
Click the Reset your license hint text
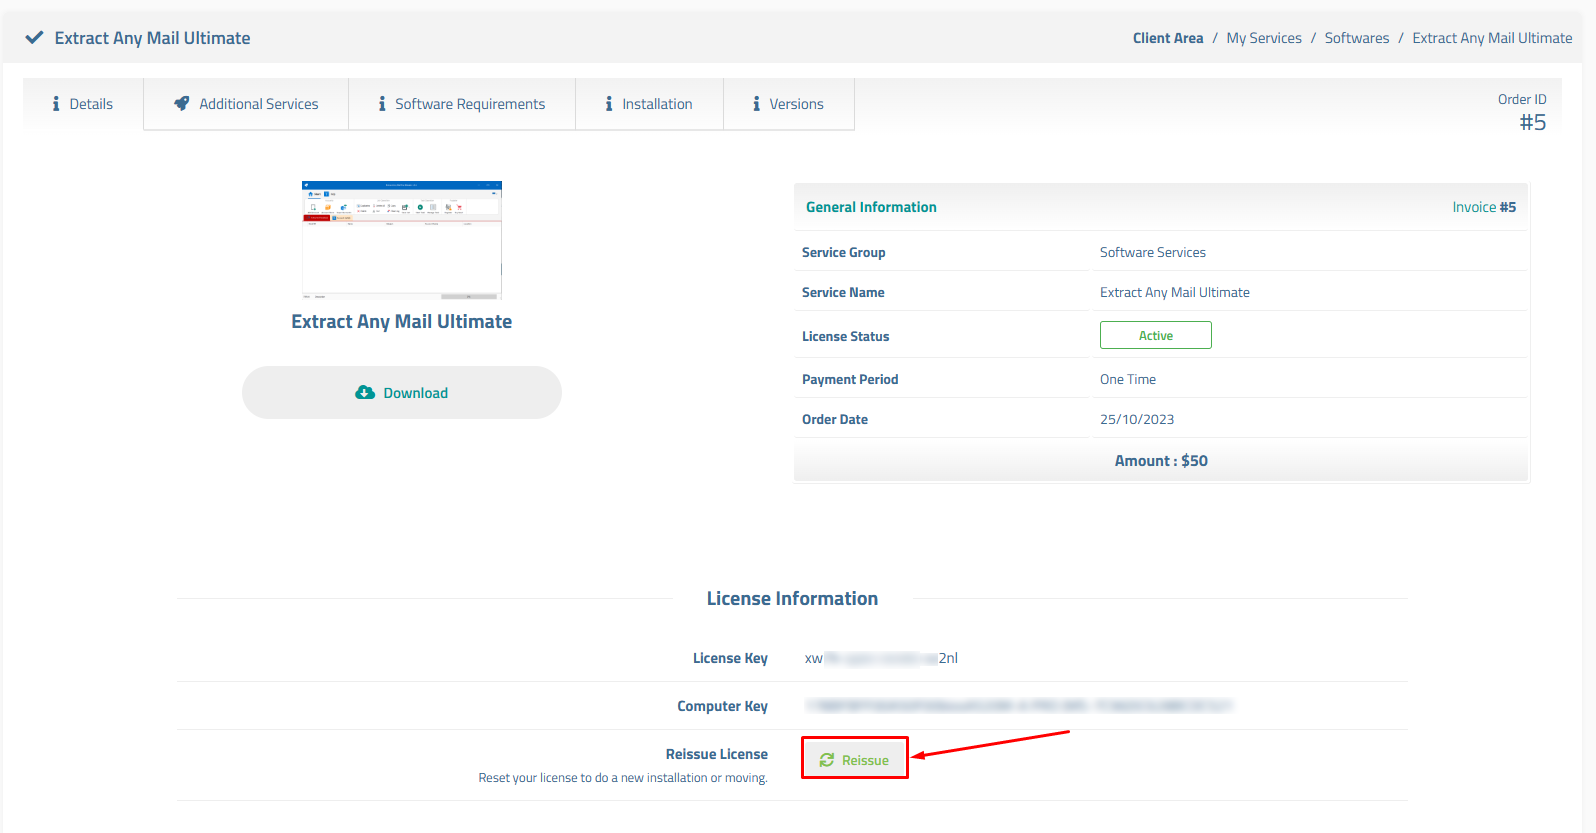[623, 778]
